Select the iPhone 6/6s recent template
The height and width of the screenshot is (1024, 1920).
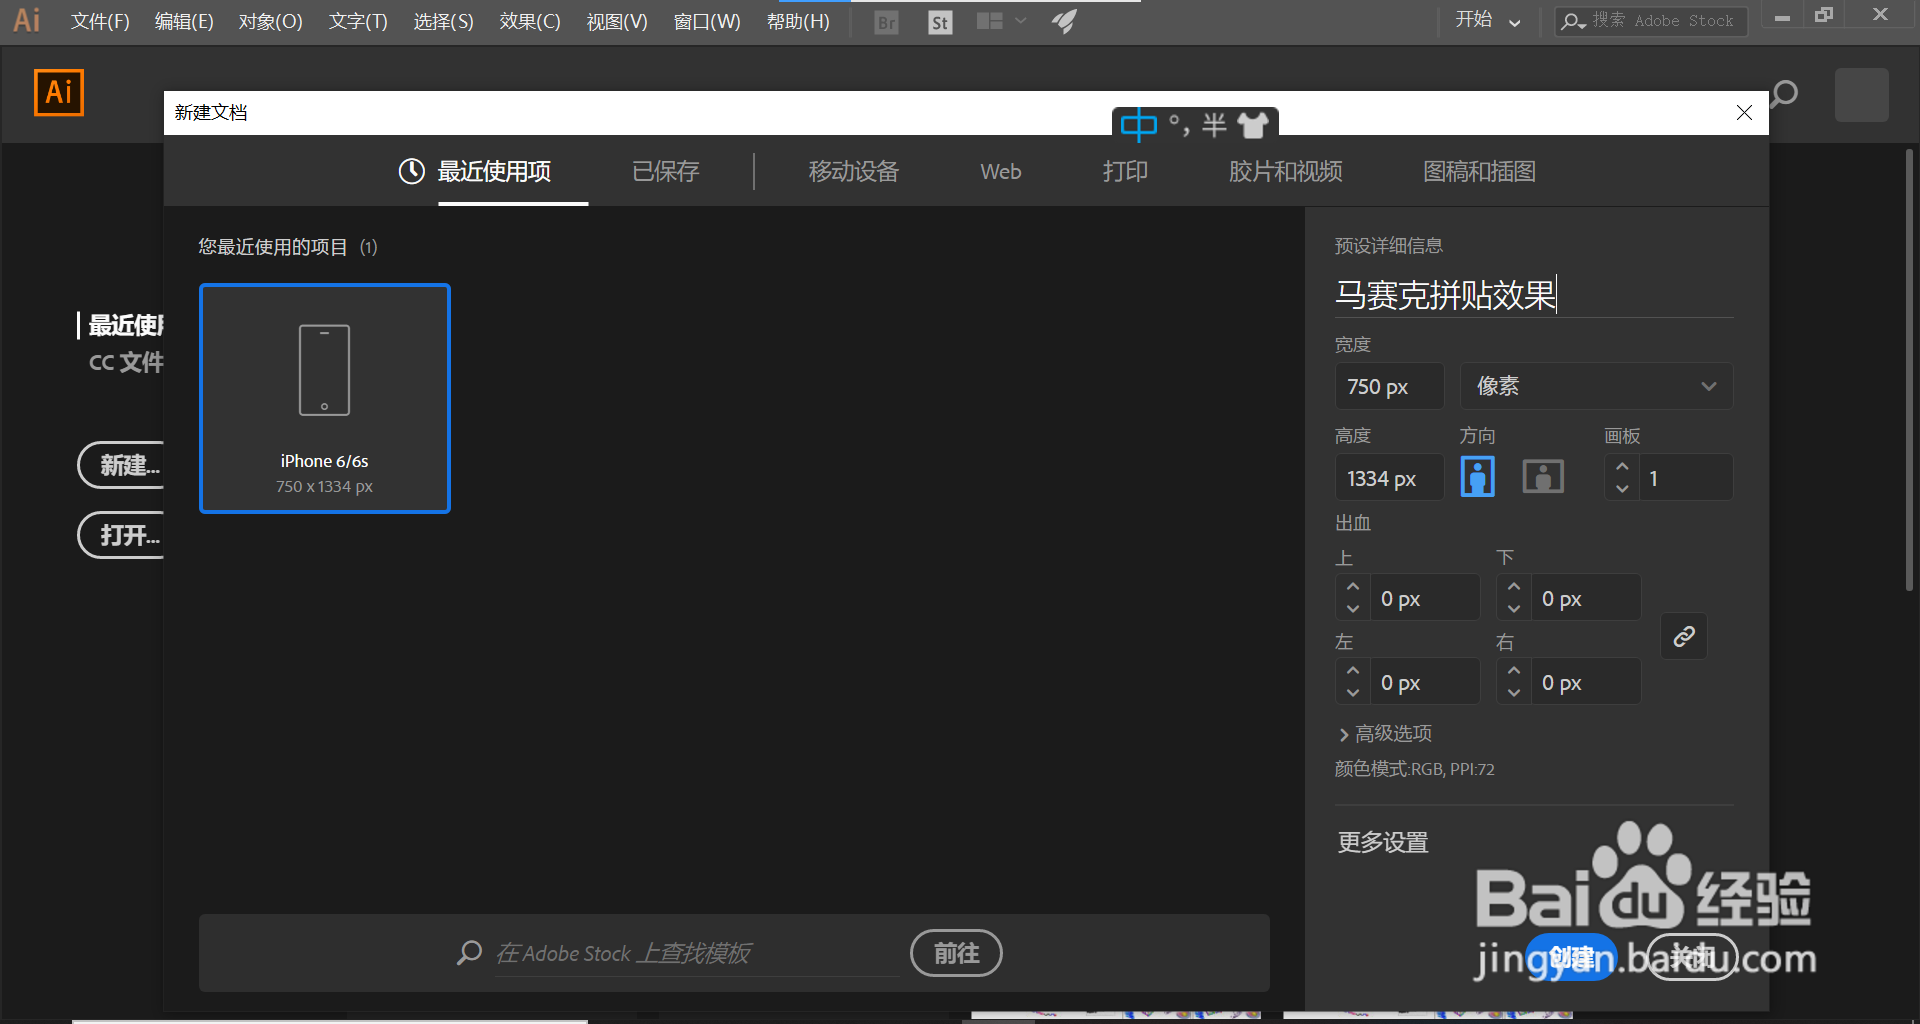point(324,398)
